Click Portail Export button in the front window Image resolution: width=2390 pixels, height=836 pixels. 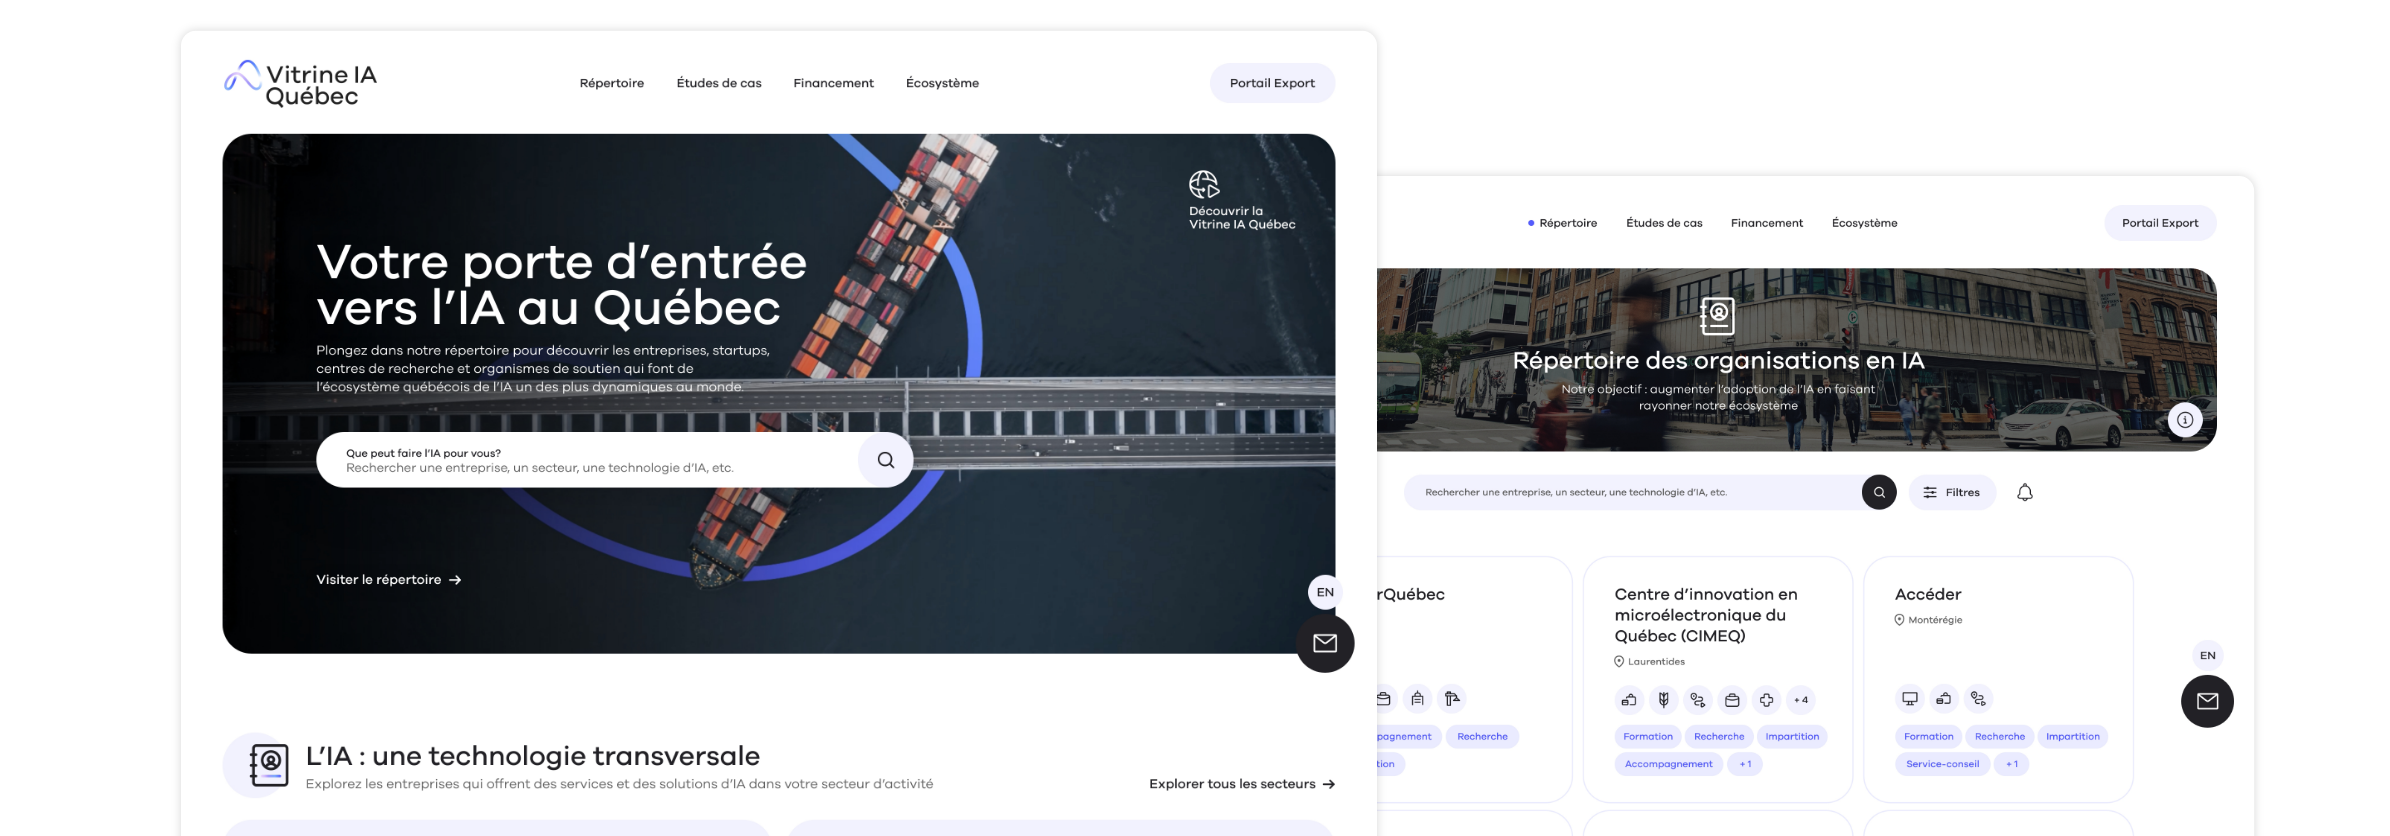[x=1272, y=83]
